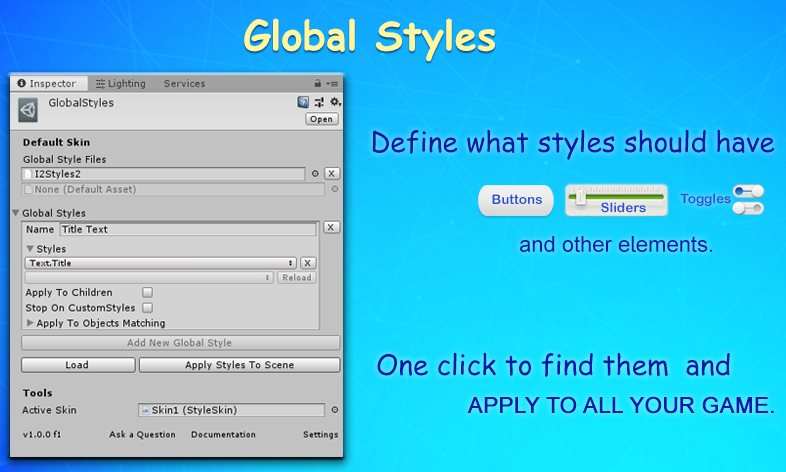
Task: Click the Unity asset icon beside GlobalStyles
Action: 28,110
